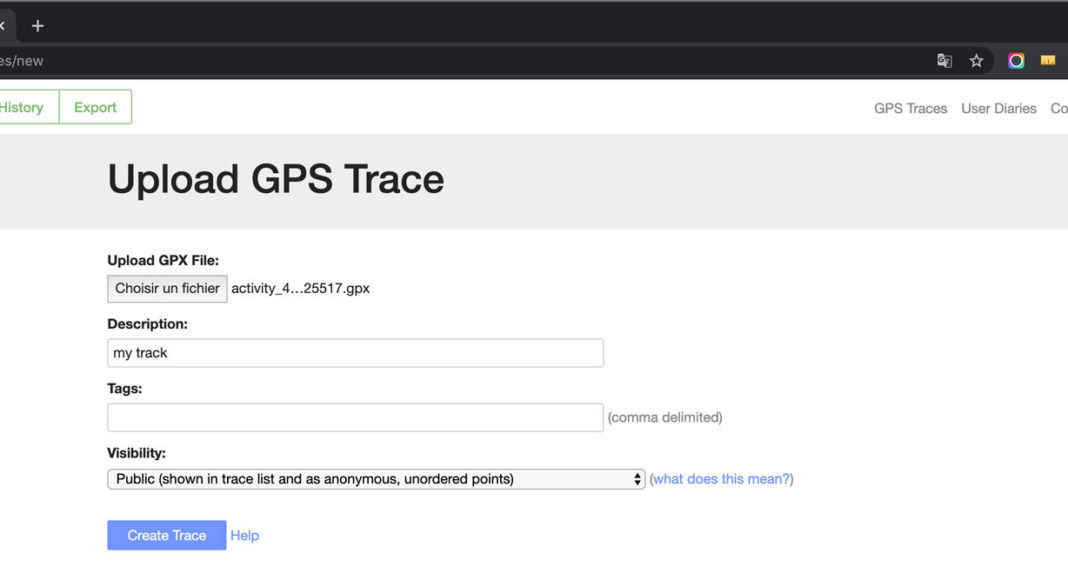Viewport: 1068px width, 580px height.
Task: Open the History tab
Action: [x=22, y=108]
